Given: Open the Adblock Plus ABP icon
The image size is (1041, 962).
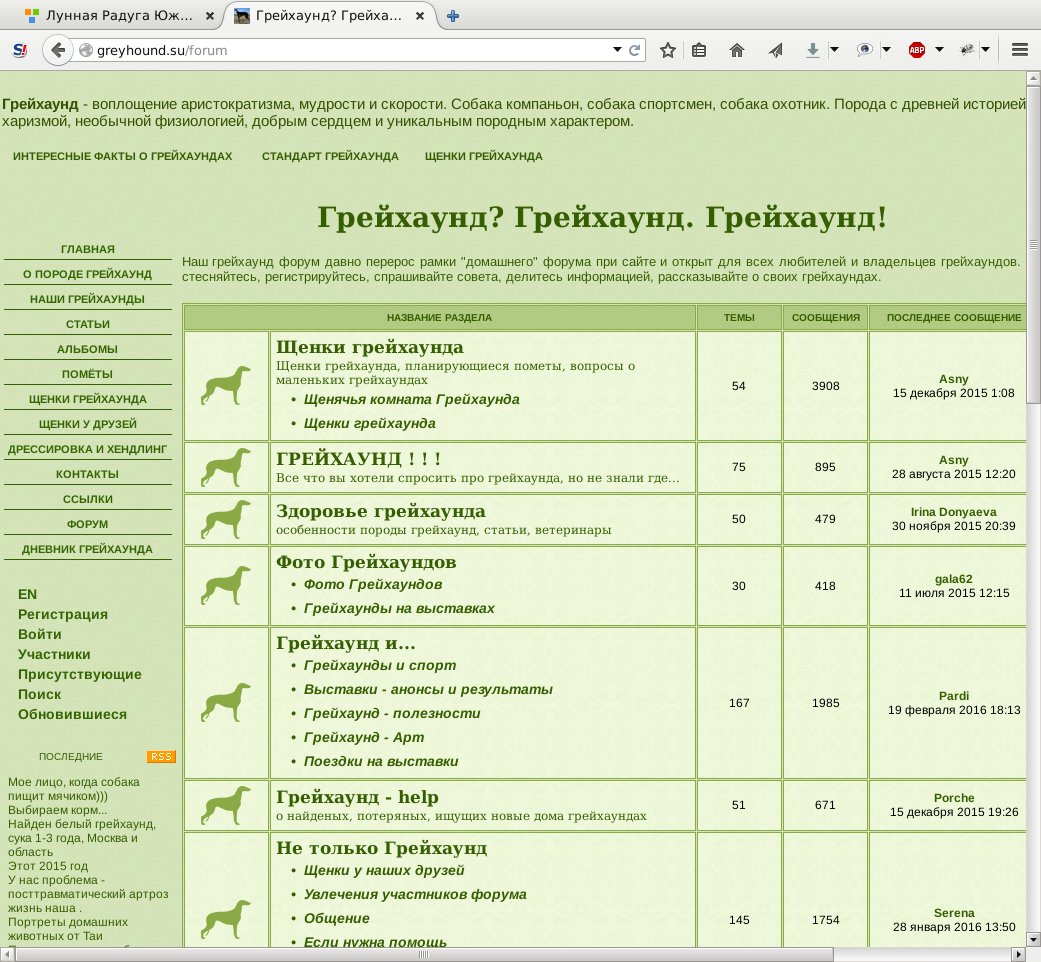Looking at the screenshot, I should click(917, 50).
